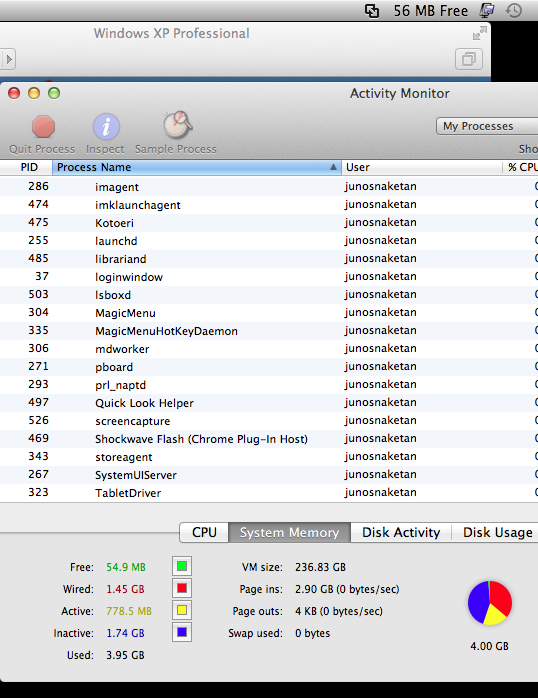Select the imagent process row
Viewport: 538px width, 698px height.
coord(269,187)
